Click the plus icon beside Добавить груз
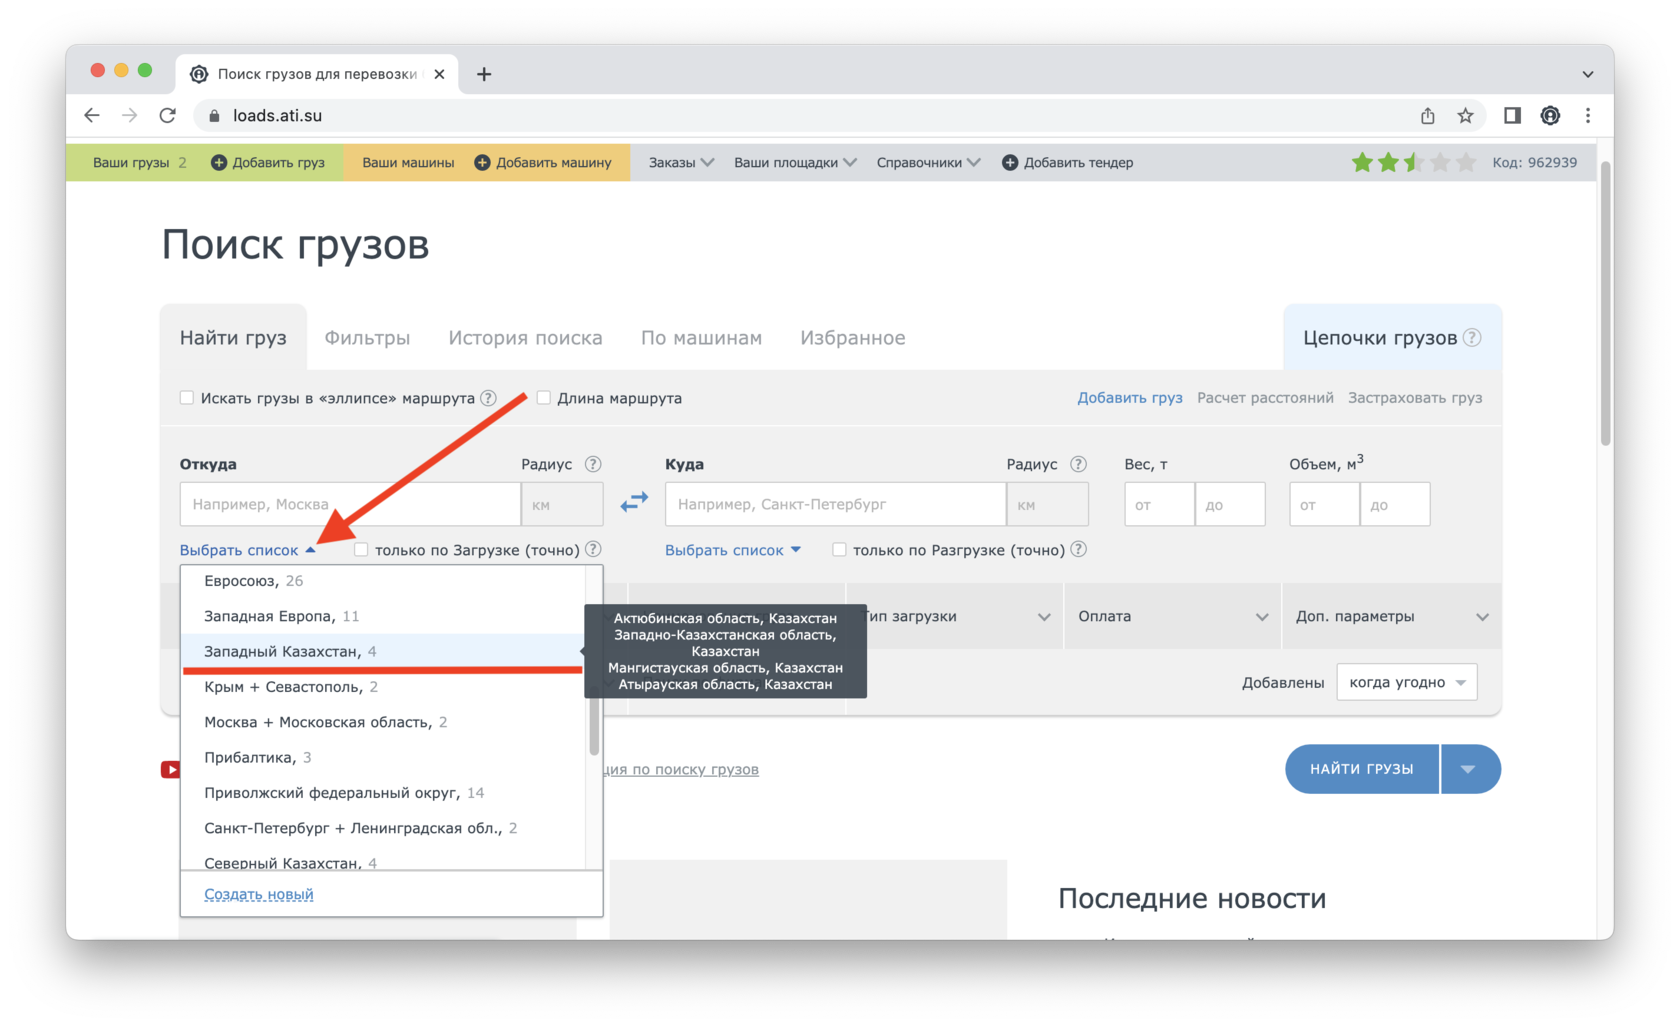 219,162
